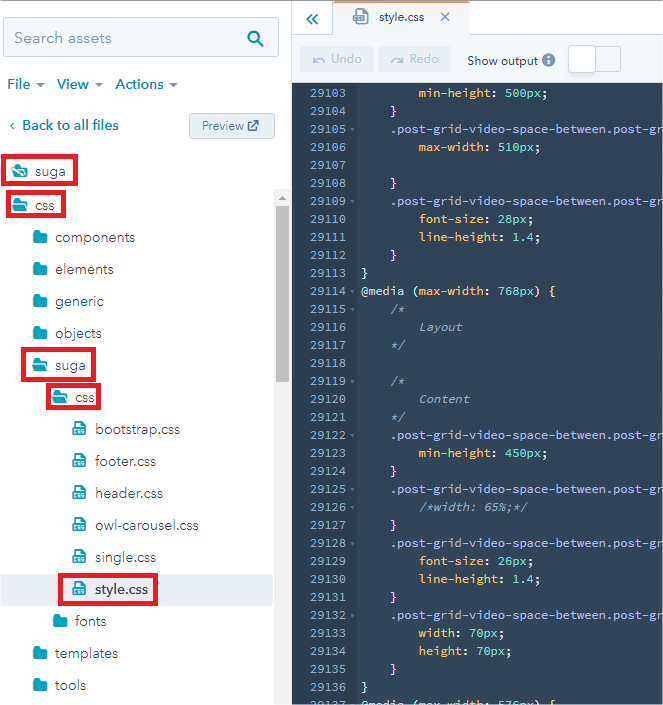
Task: Click the Preview button
Action: coord(231,126)
